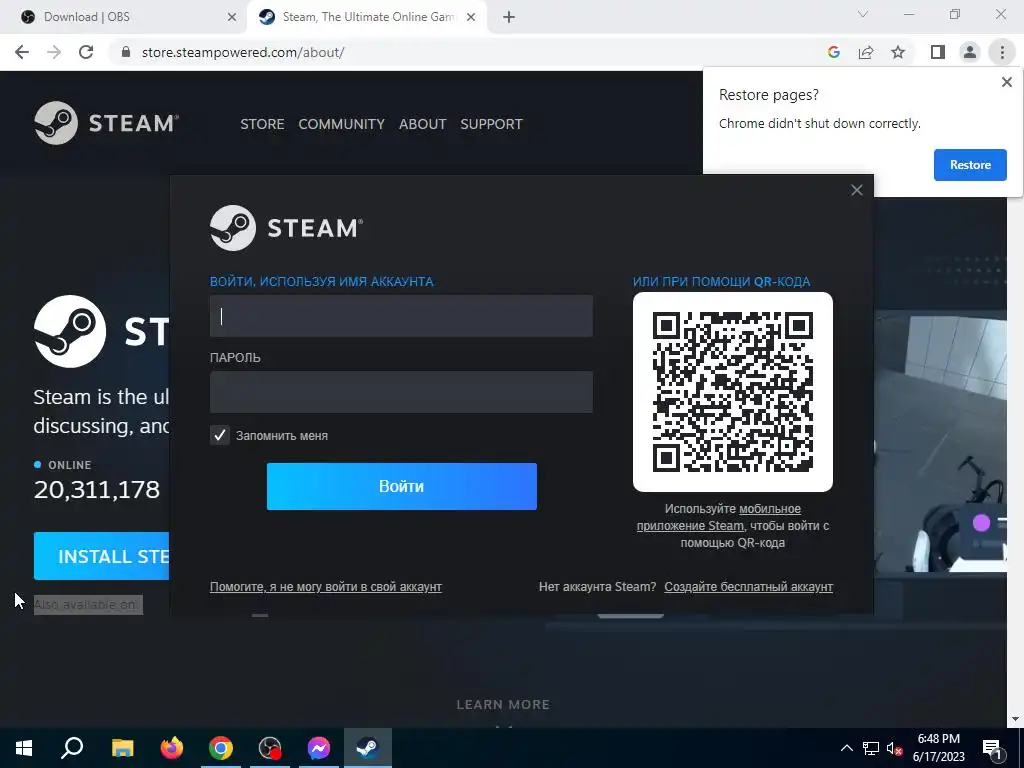Dismiss the Restore pages popup
This screenshot has width=1024, height=768.
coord(1006,82)
